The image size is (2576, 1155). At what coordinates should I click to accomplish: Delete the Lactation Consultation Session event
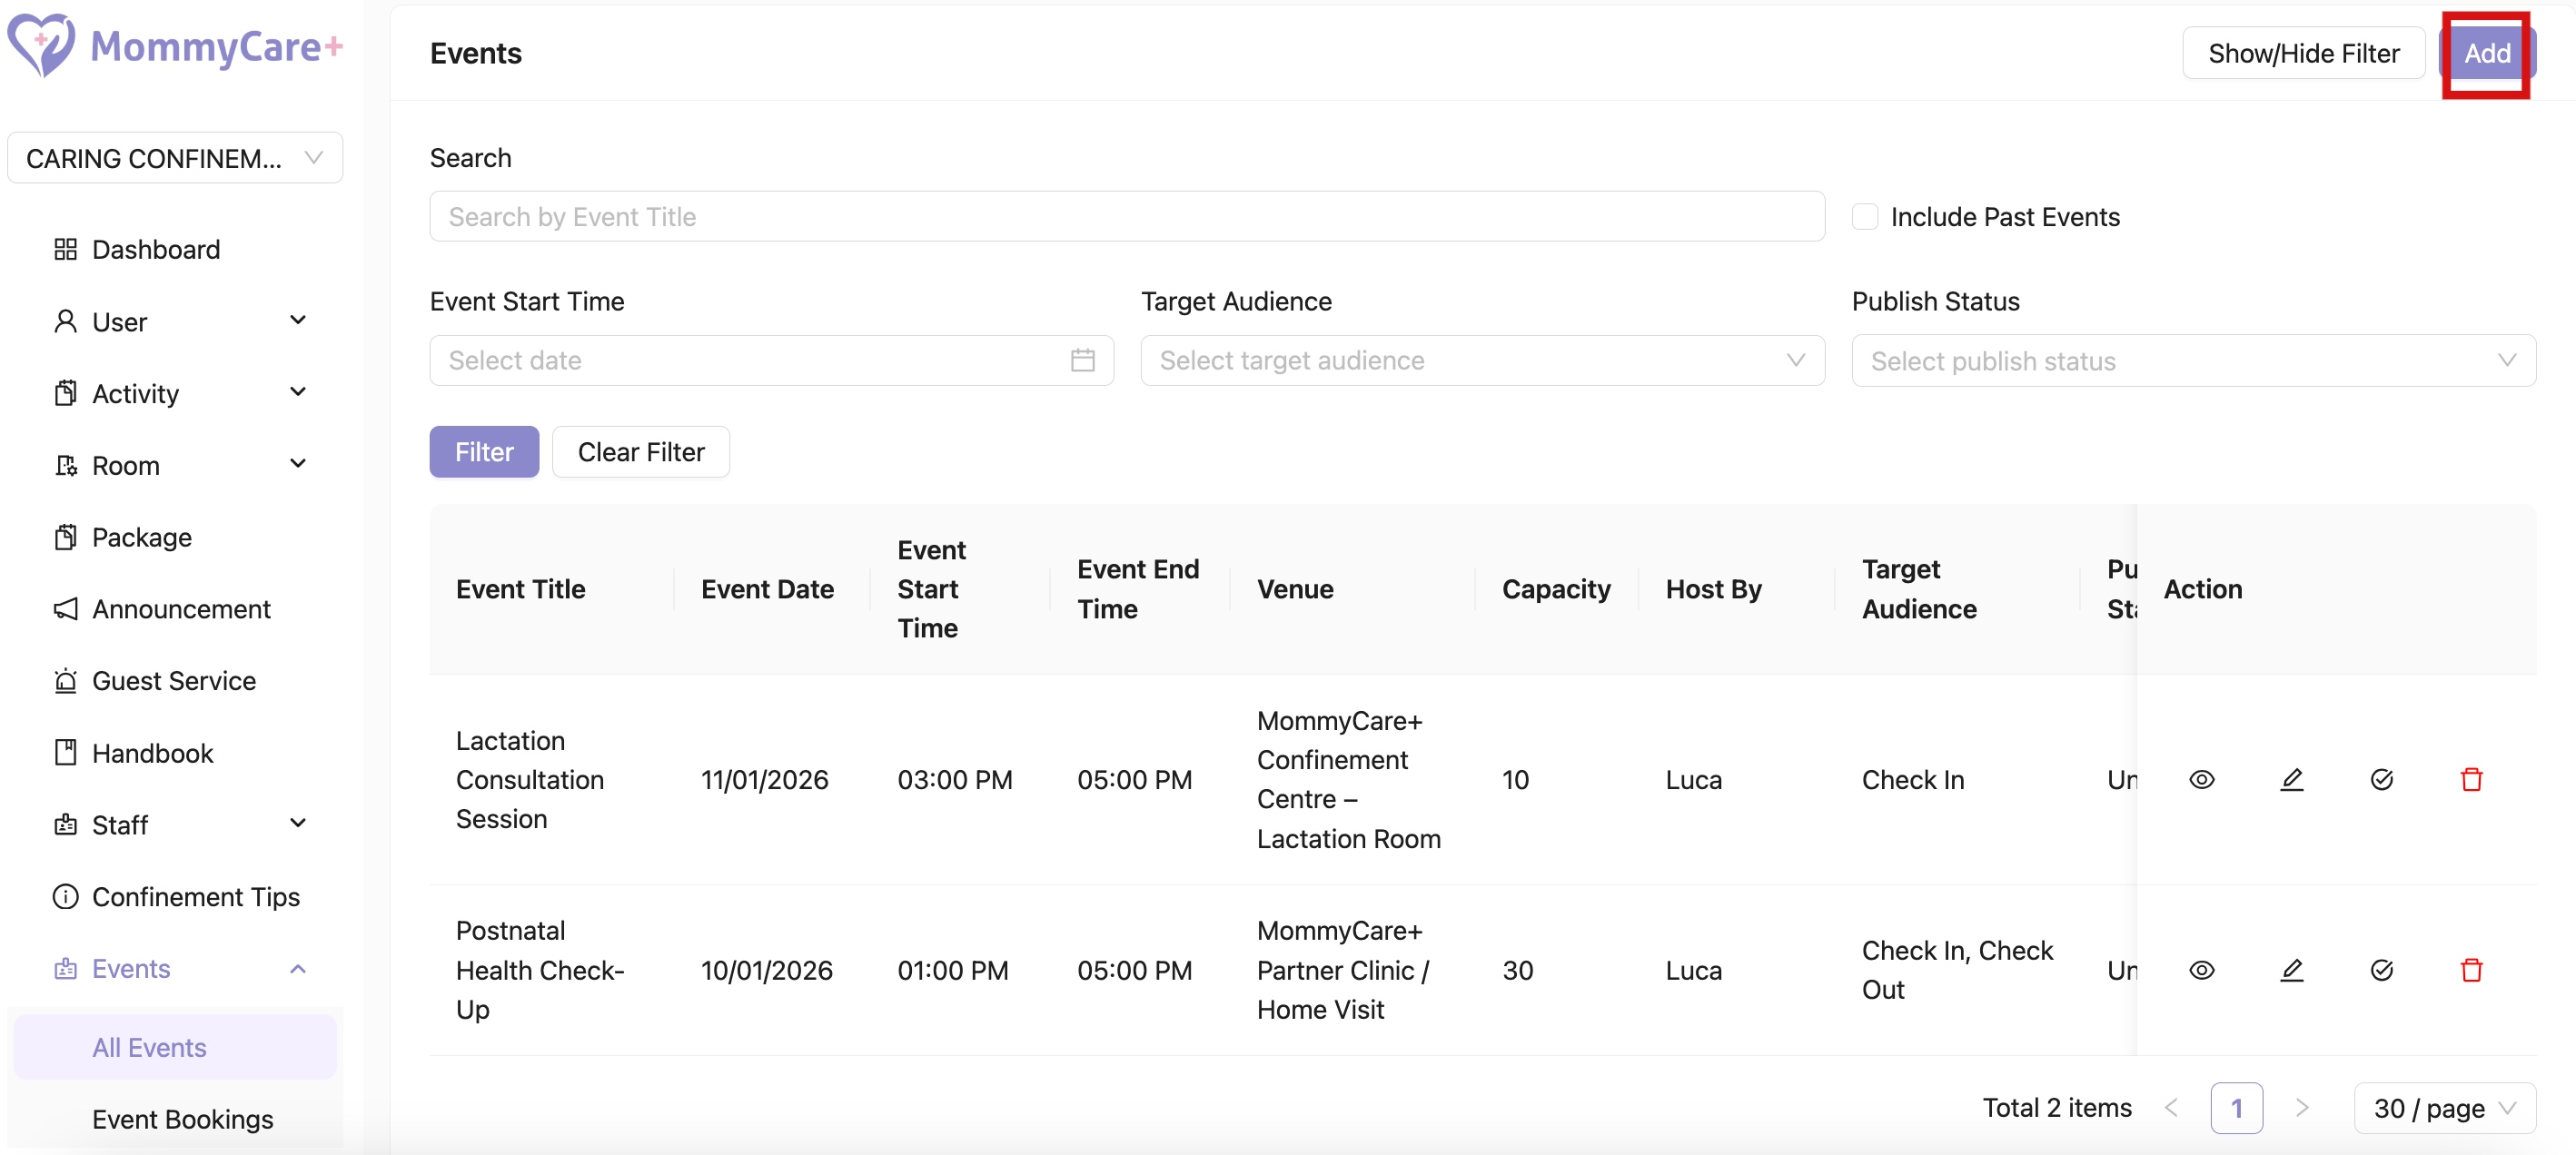(x=2472, y=779)
